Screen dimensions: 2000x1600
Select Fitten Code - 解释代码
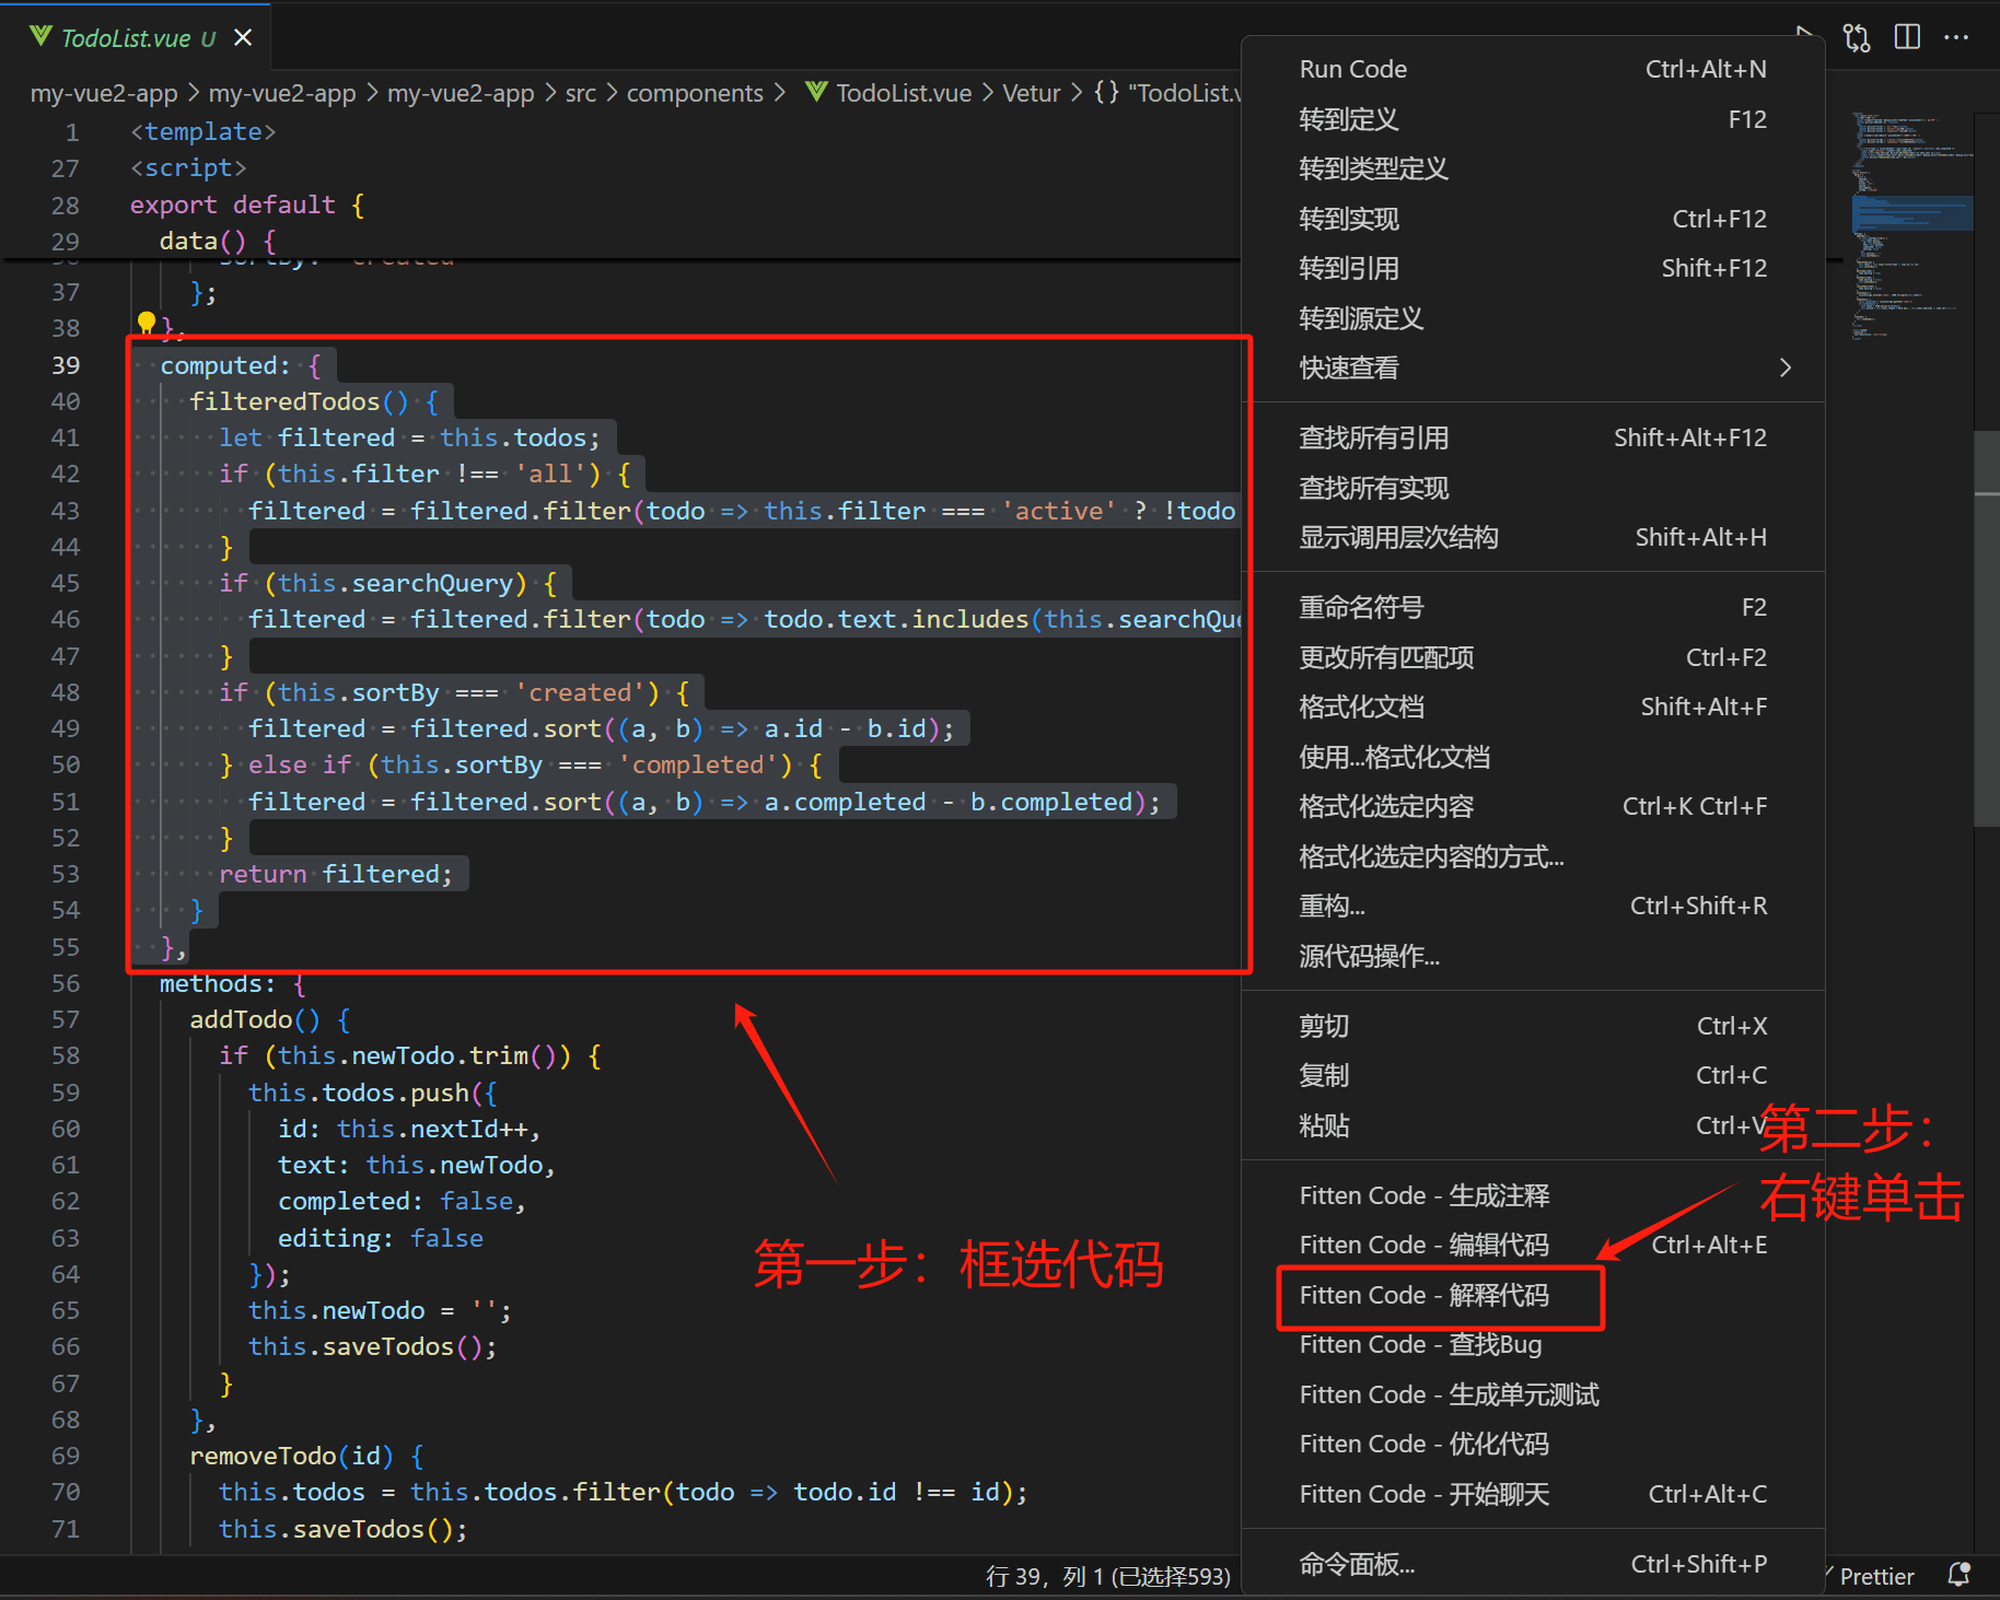point(1533,1295)
